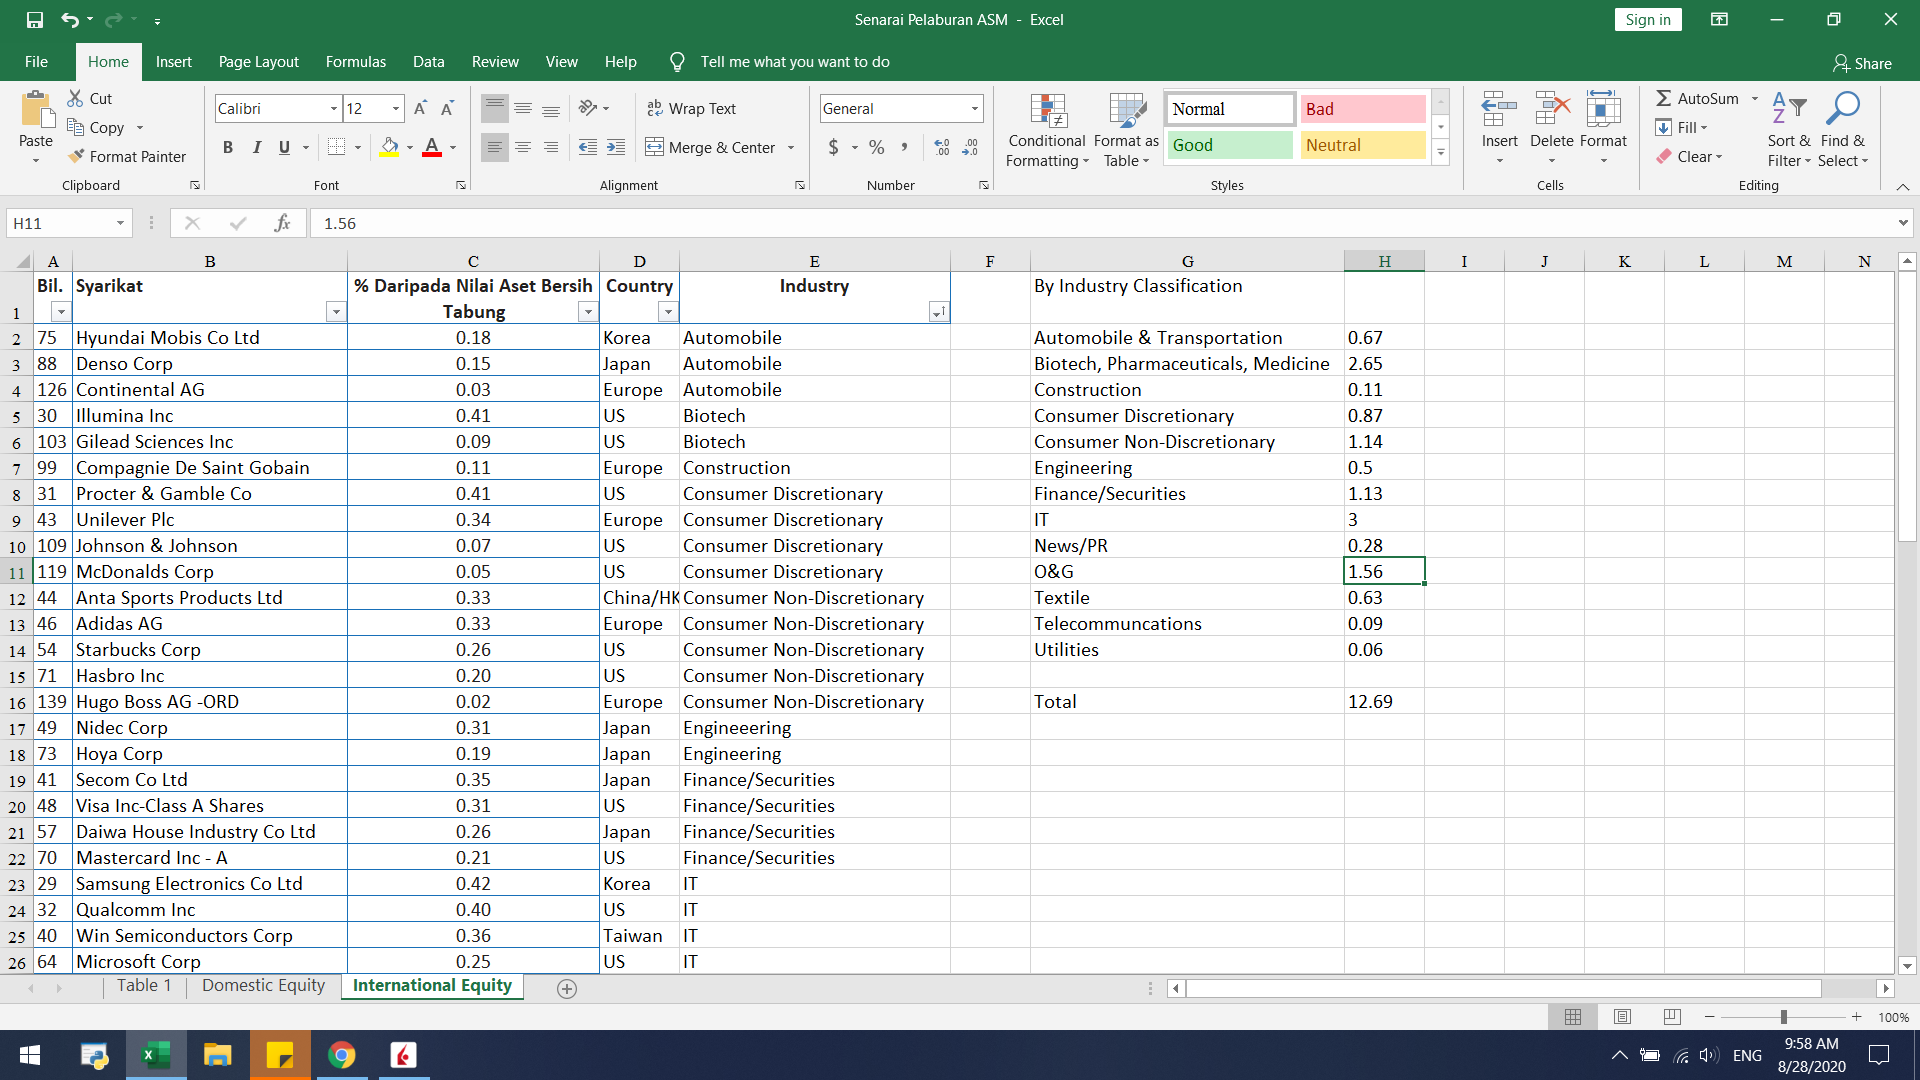Open the Table 1 sheet tab
Screen dimensions: 1920x1080
point(143,986)
